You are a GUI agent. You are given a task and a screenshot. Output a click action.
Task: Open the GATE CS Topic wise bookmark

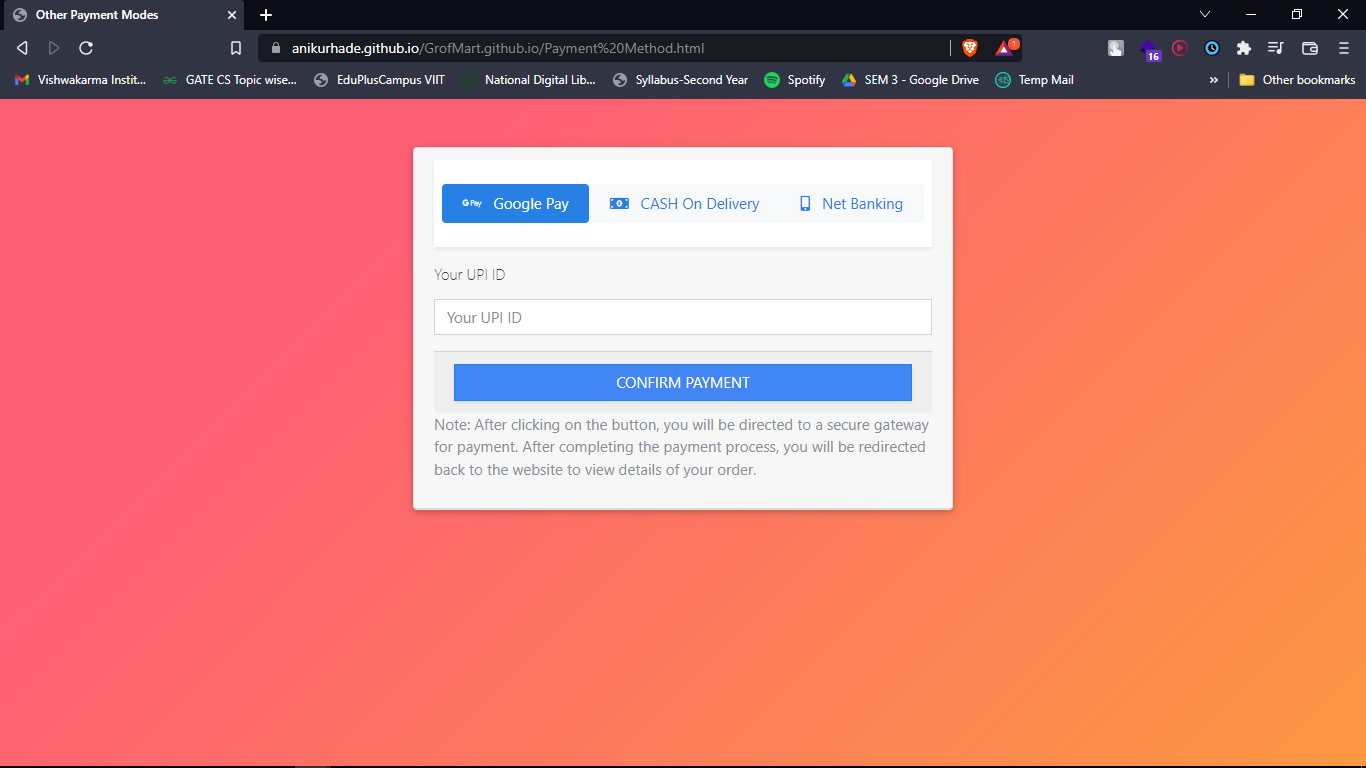click(x=230, y=80)
